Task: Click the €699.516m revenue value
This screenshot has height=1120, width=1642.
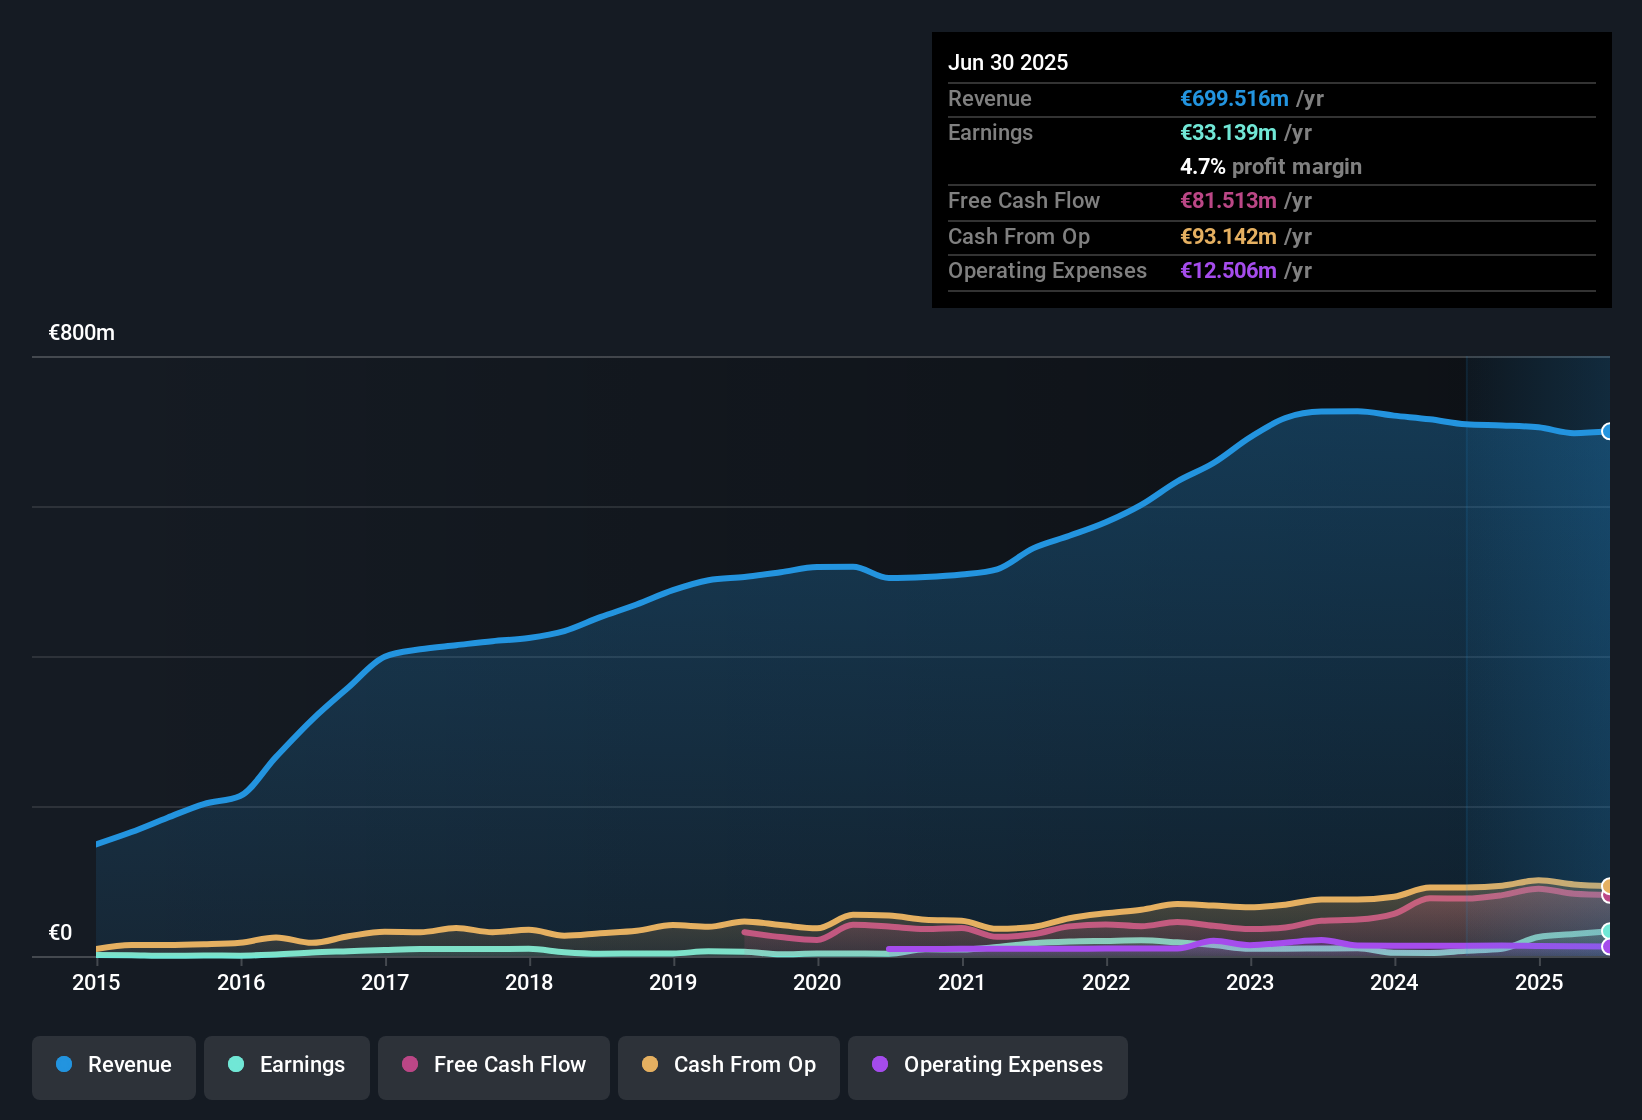Action: tap(1234, 99)
